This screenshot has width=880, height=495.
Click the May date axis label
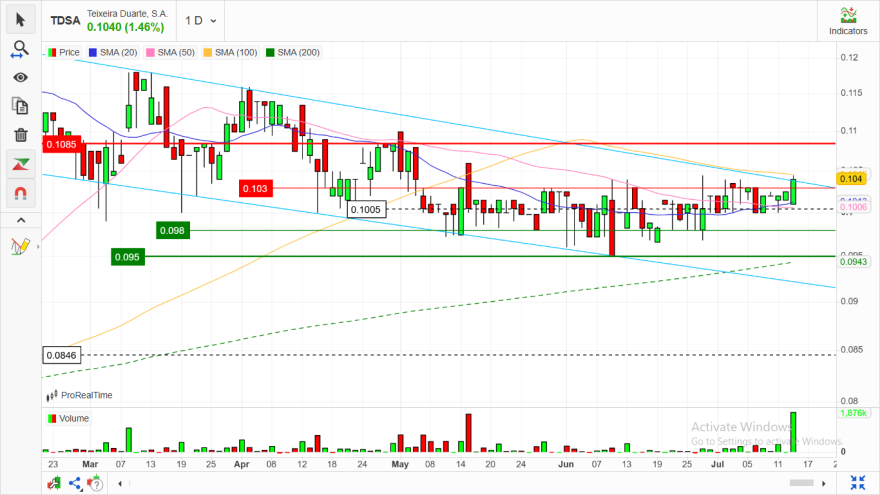pos(400,464)
